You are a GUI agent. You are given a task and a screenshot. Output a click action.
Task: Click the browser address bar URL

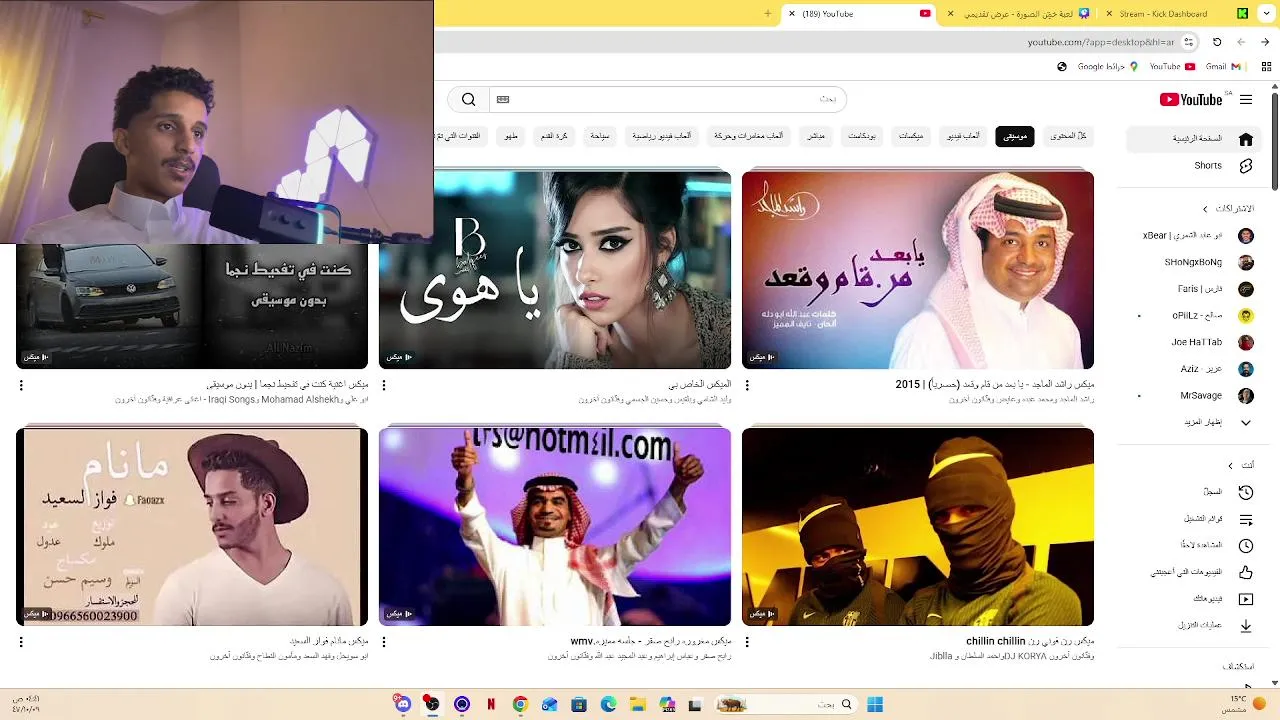(1100, 42)
